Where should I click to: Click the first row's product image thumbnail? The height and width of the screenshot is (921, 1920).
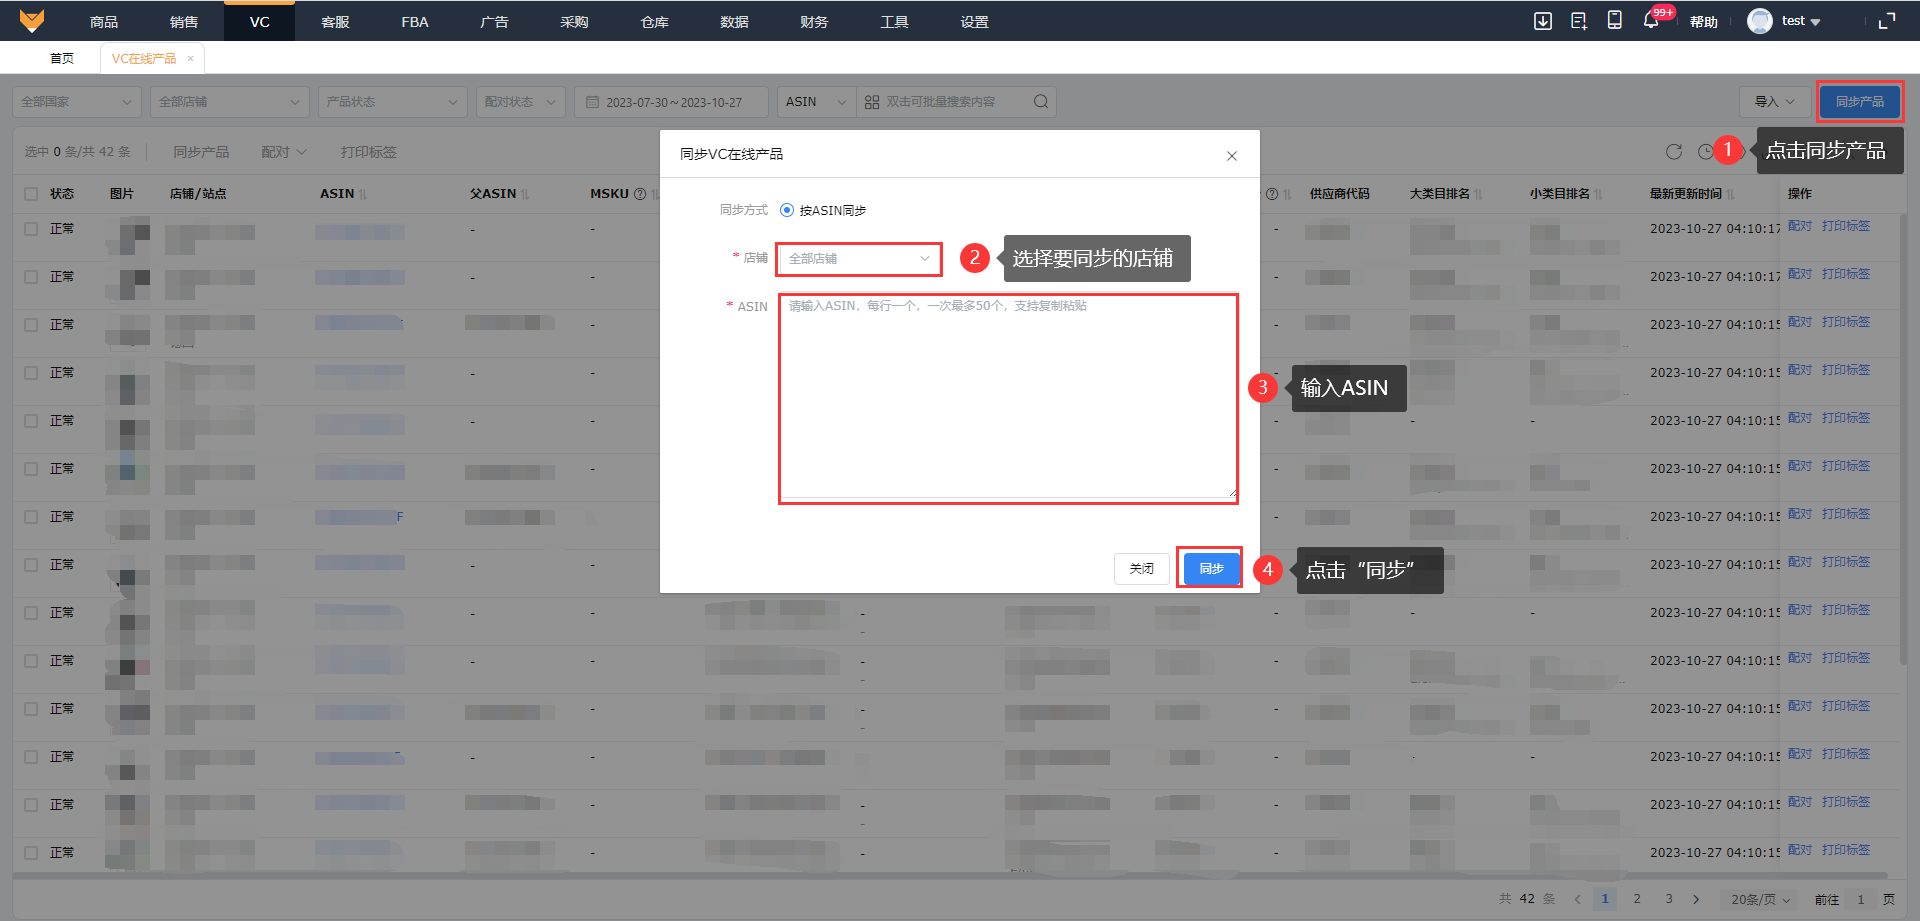point(128,236)
